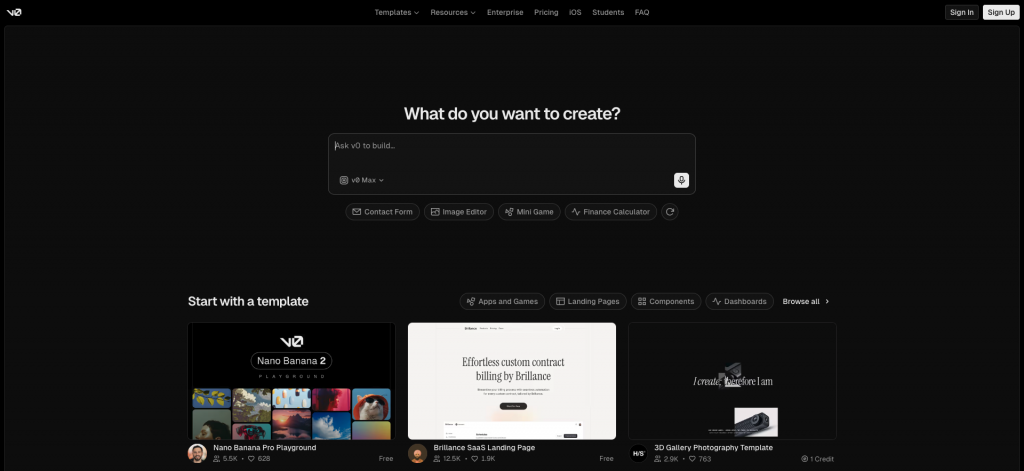Click 3D Gallery Photography Template title text
Screen dimensions: 1024x471
coord(713,448)
